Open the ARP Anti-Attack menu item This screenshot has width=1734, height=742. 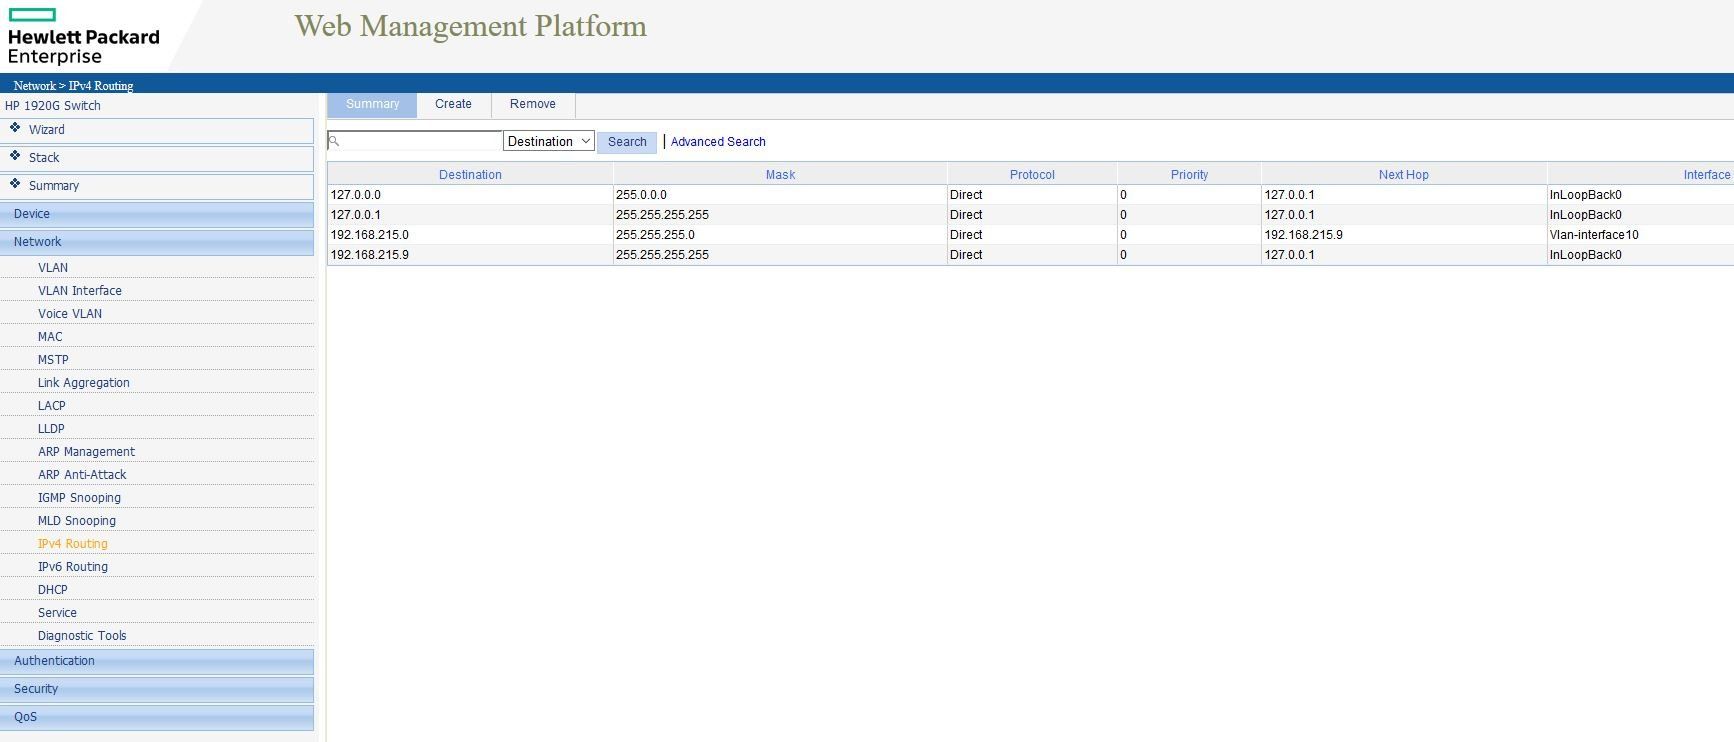point(82,475)
